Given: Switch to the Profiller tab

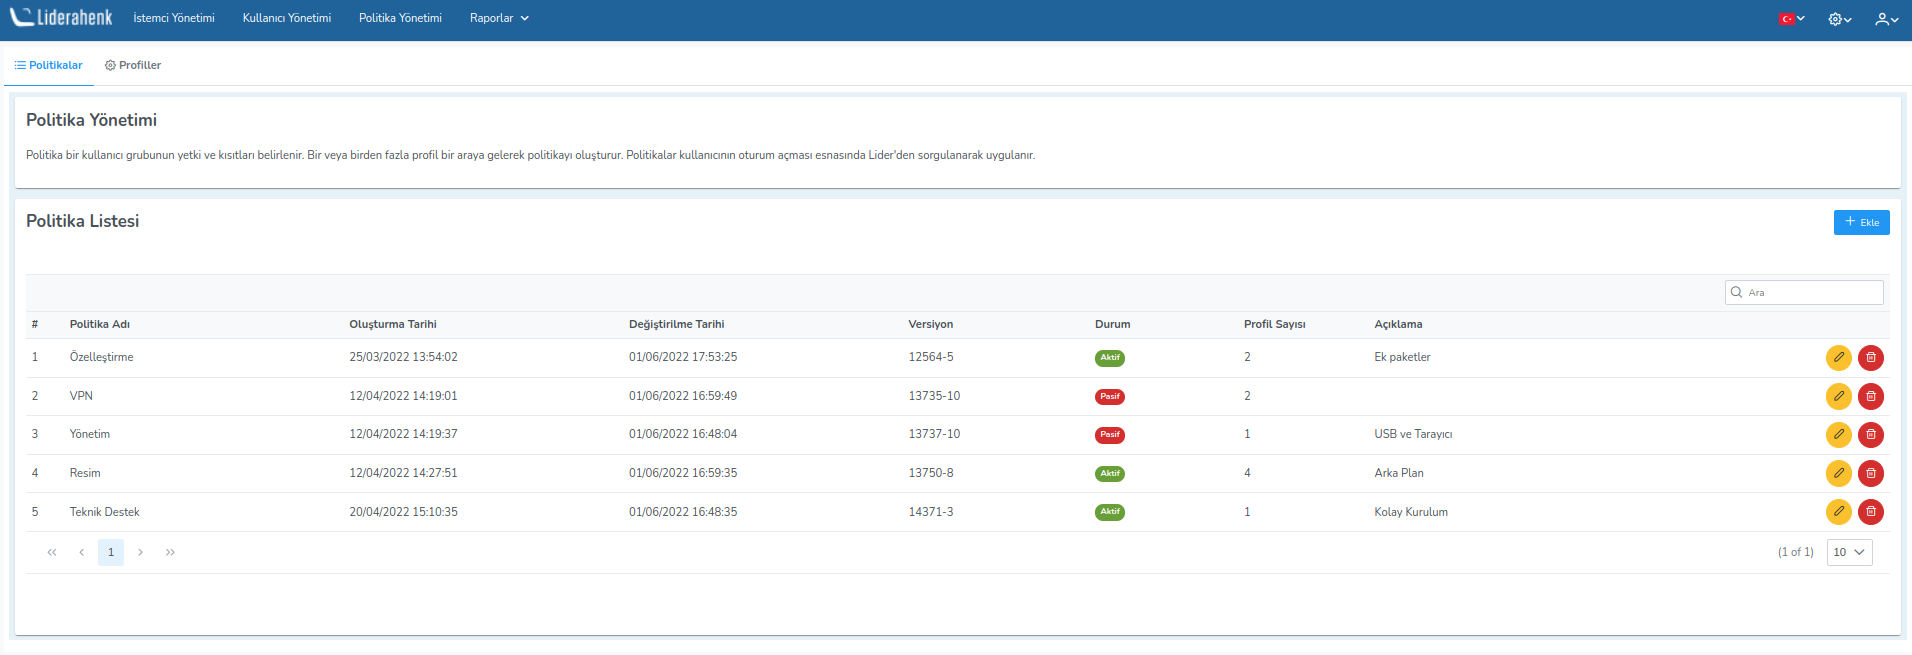Looking at the screenshot, I should coord(133,65).
